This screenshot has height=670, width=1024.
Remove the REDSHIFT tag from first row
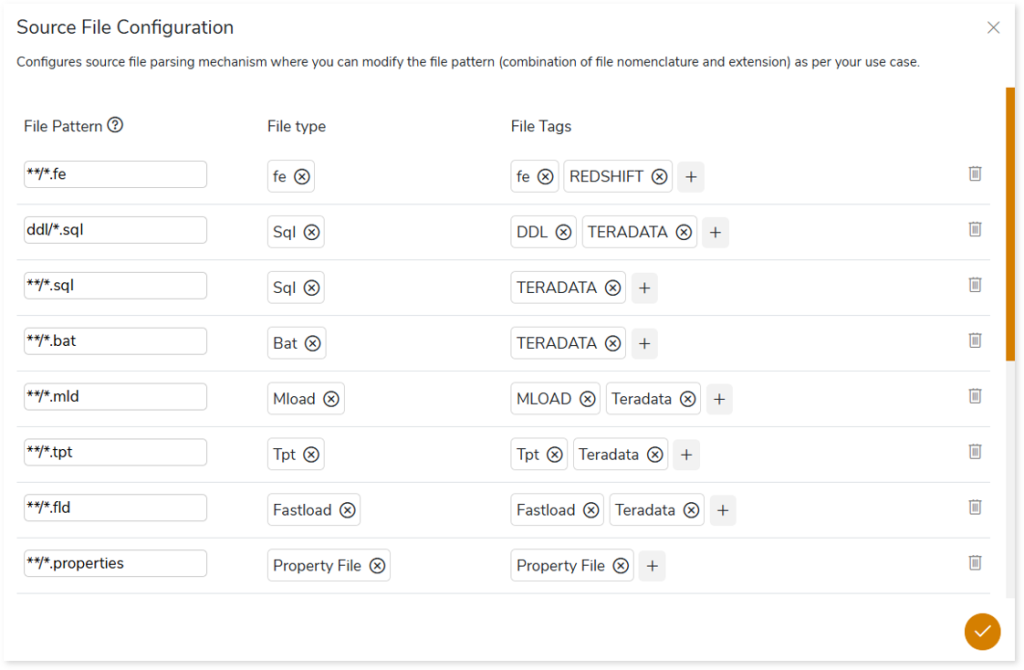pyautogui.click(x=659, y=176)
